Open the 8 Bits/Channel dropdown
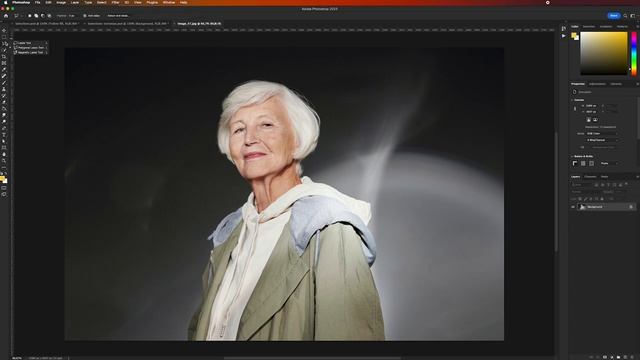Image resolution: width=640 pixels, height=360 pixels. point(602,140)
